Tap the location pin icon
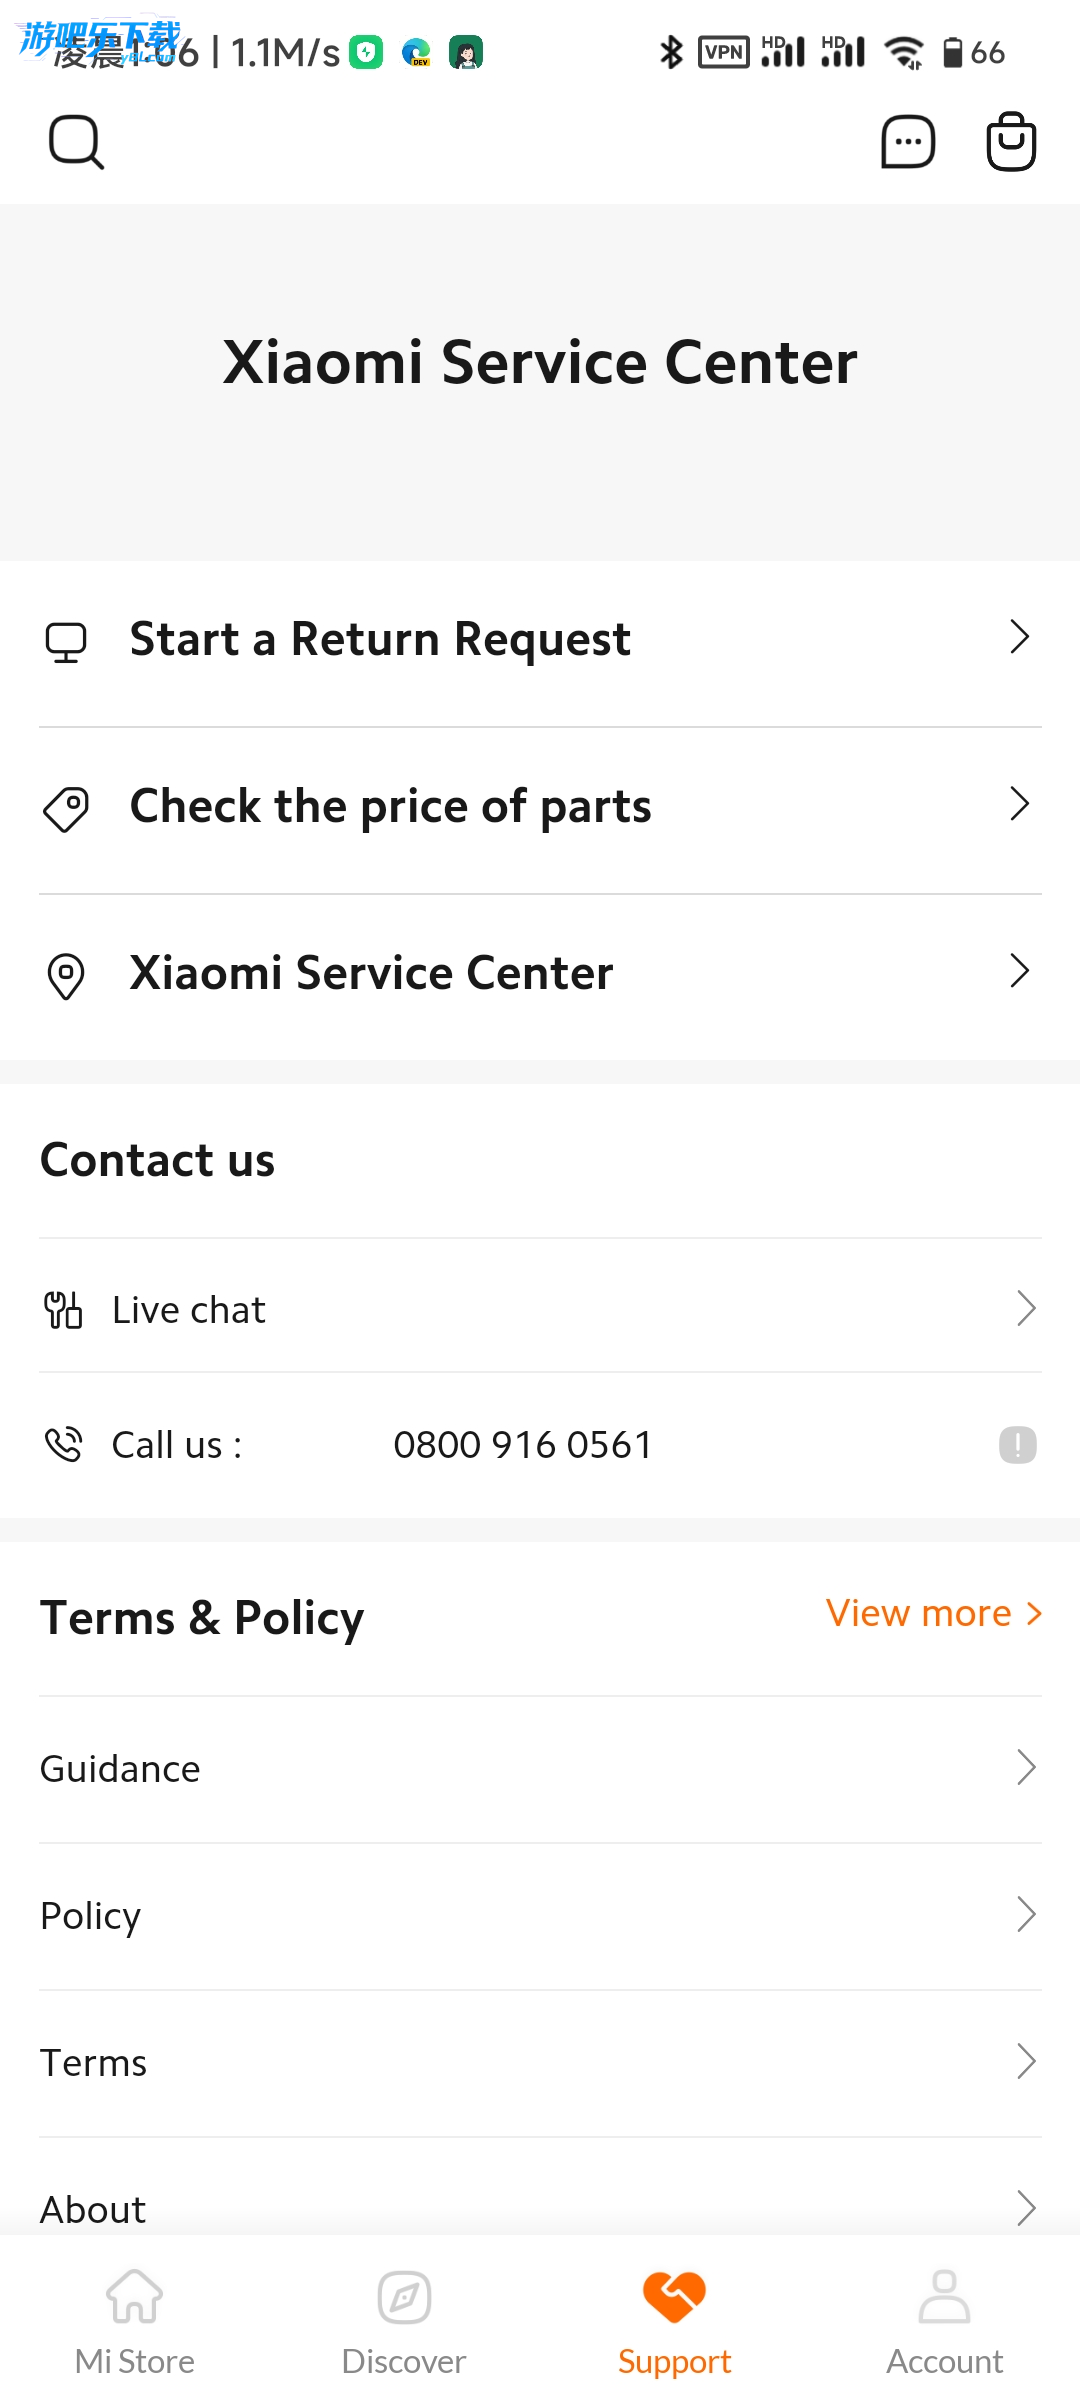 point(66,975)
